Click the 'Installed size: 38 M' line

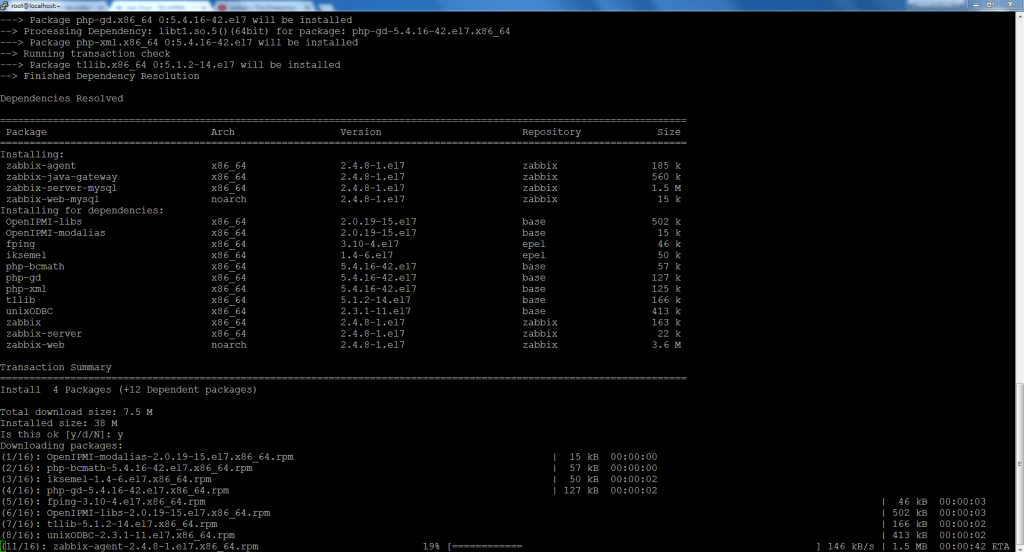[x=59, y=423]
